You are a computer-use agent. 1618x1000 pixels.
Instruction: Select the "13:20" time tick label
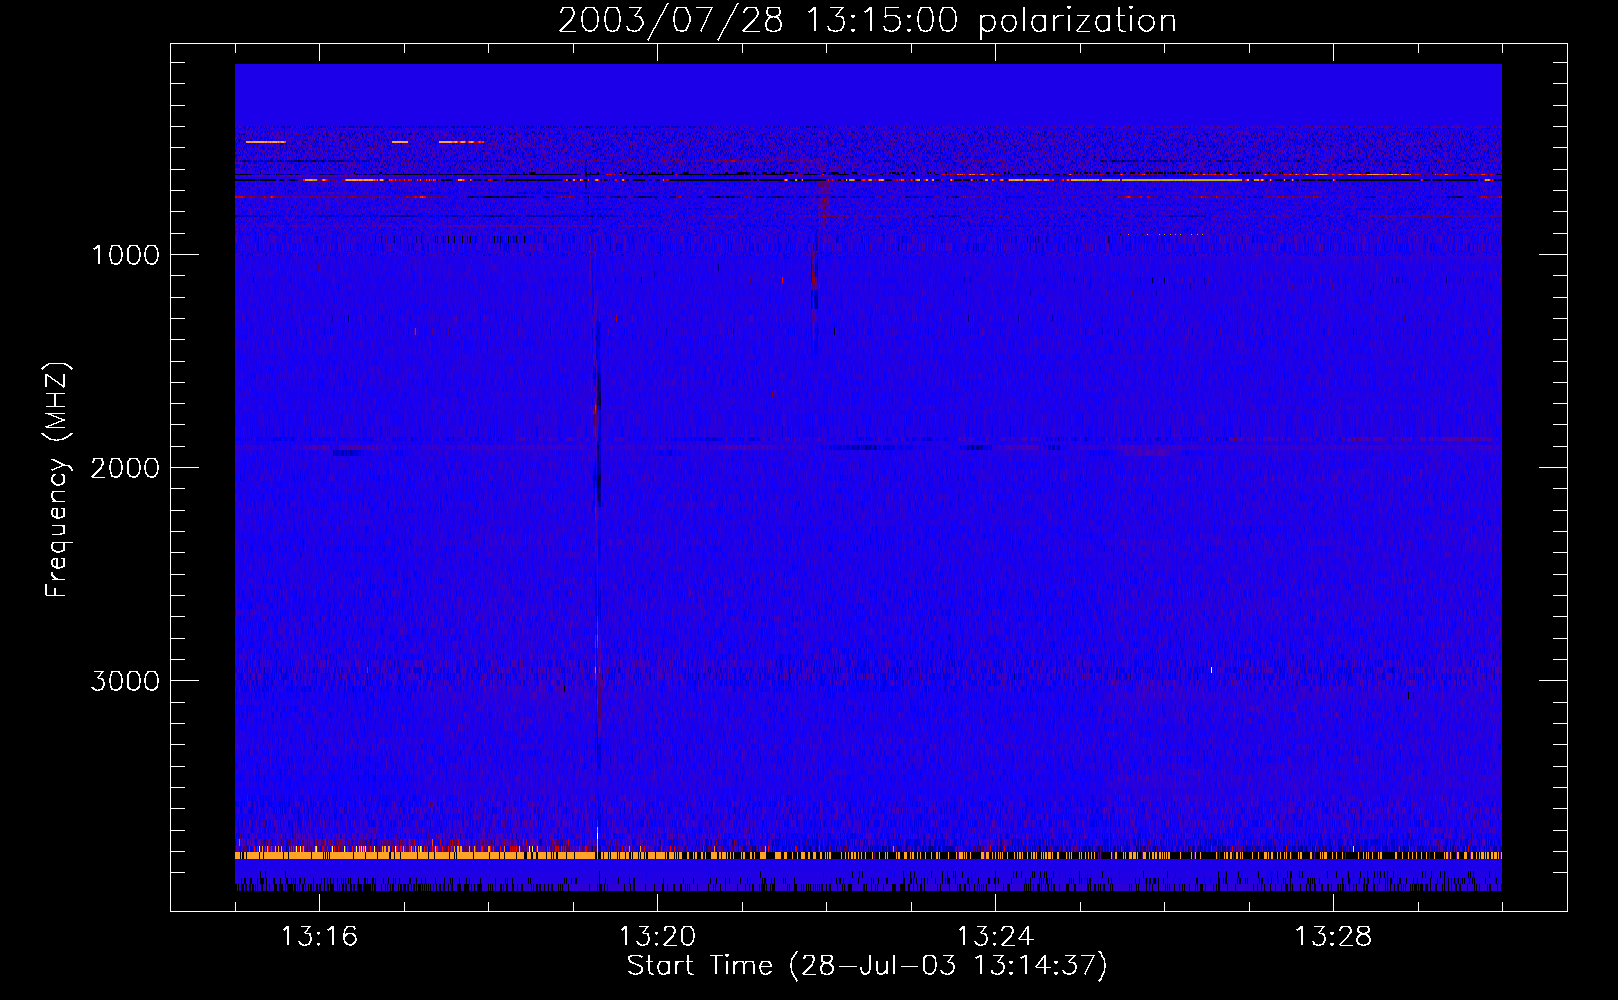pyautogui.click(x=657, y=937)
